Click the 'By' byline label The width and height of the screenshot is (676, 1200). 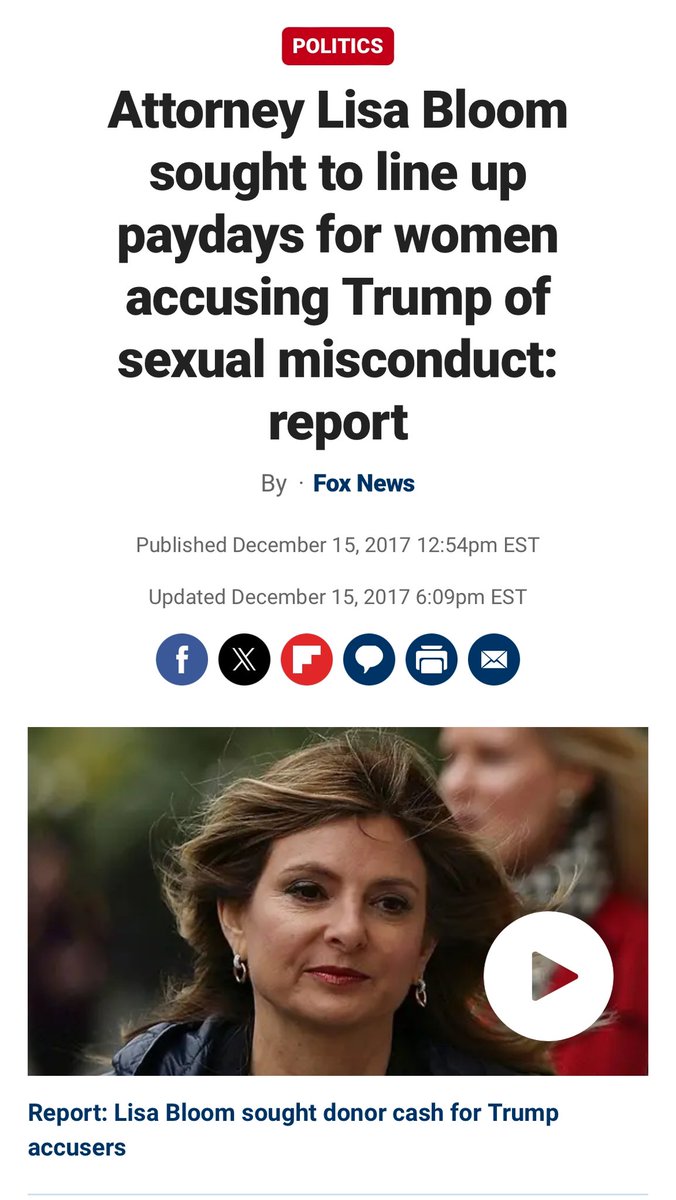[x=273, y=484]
